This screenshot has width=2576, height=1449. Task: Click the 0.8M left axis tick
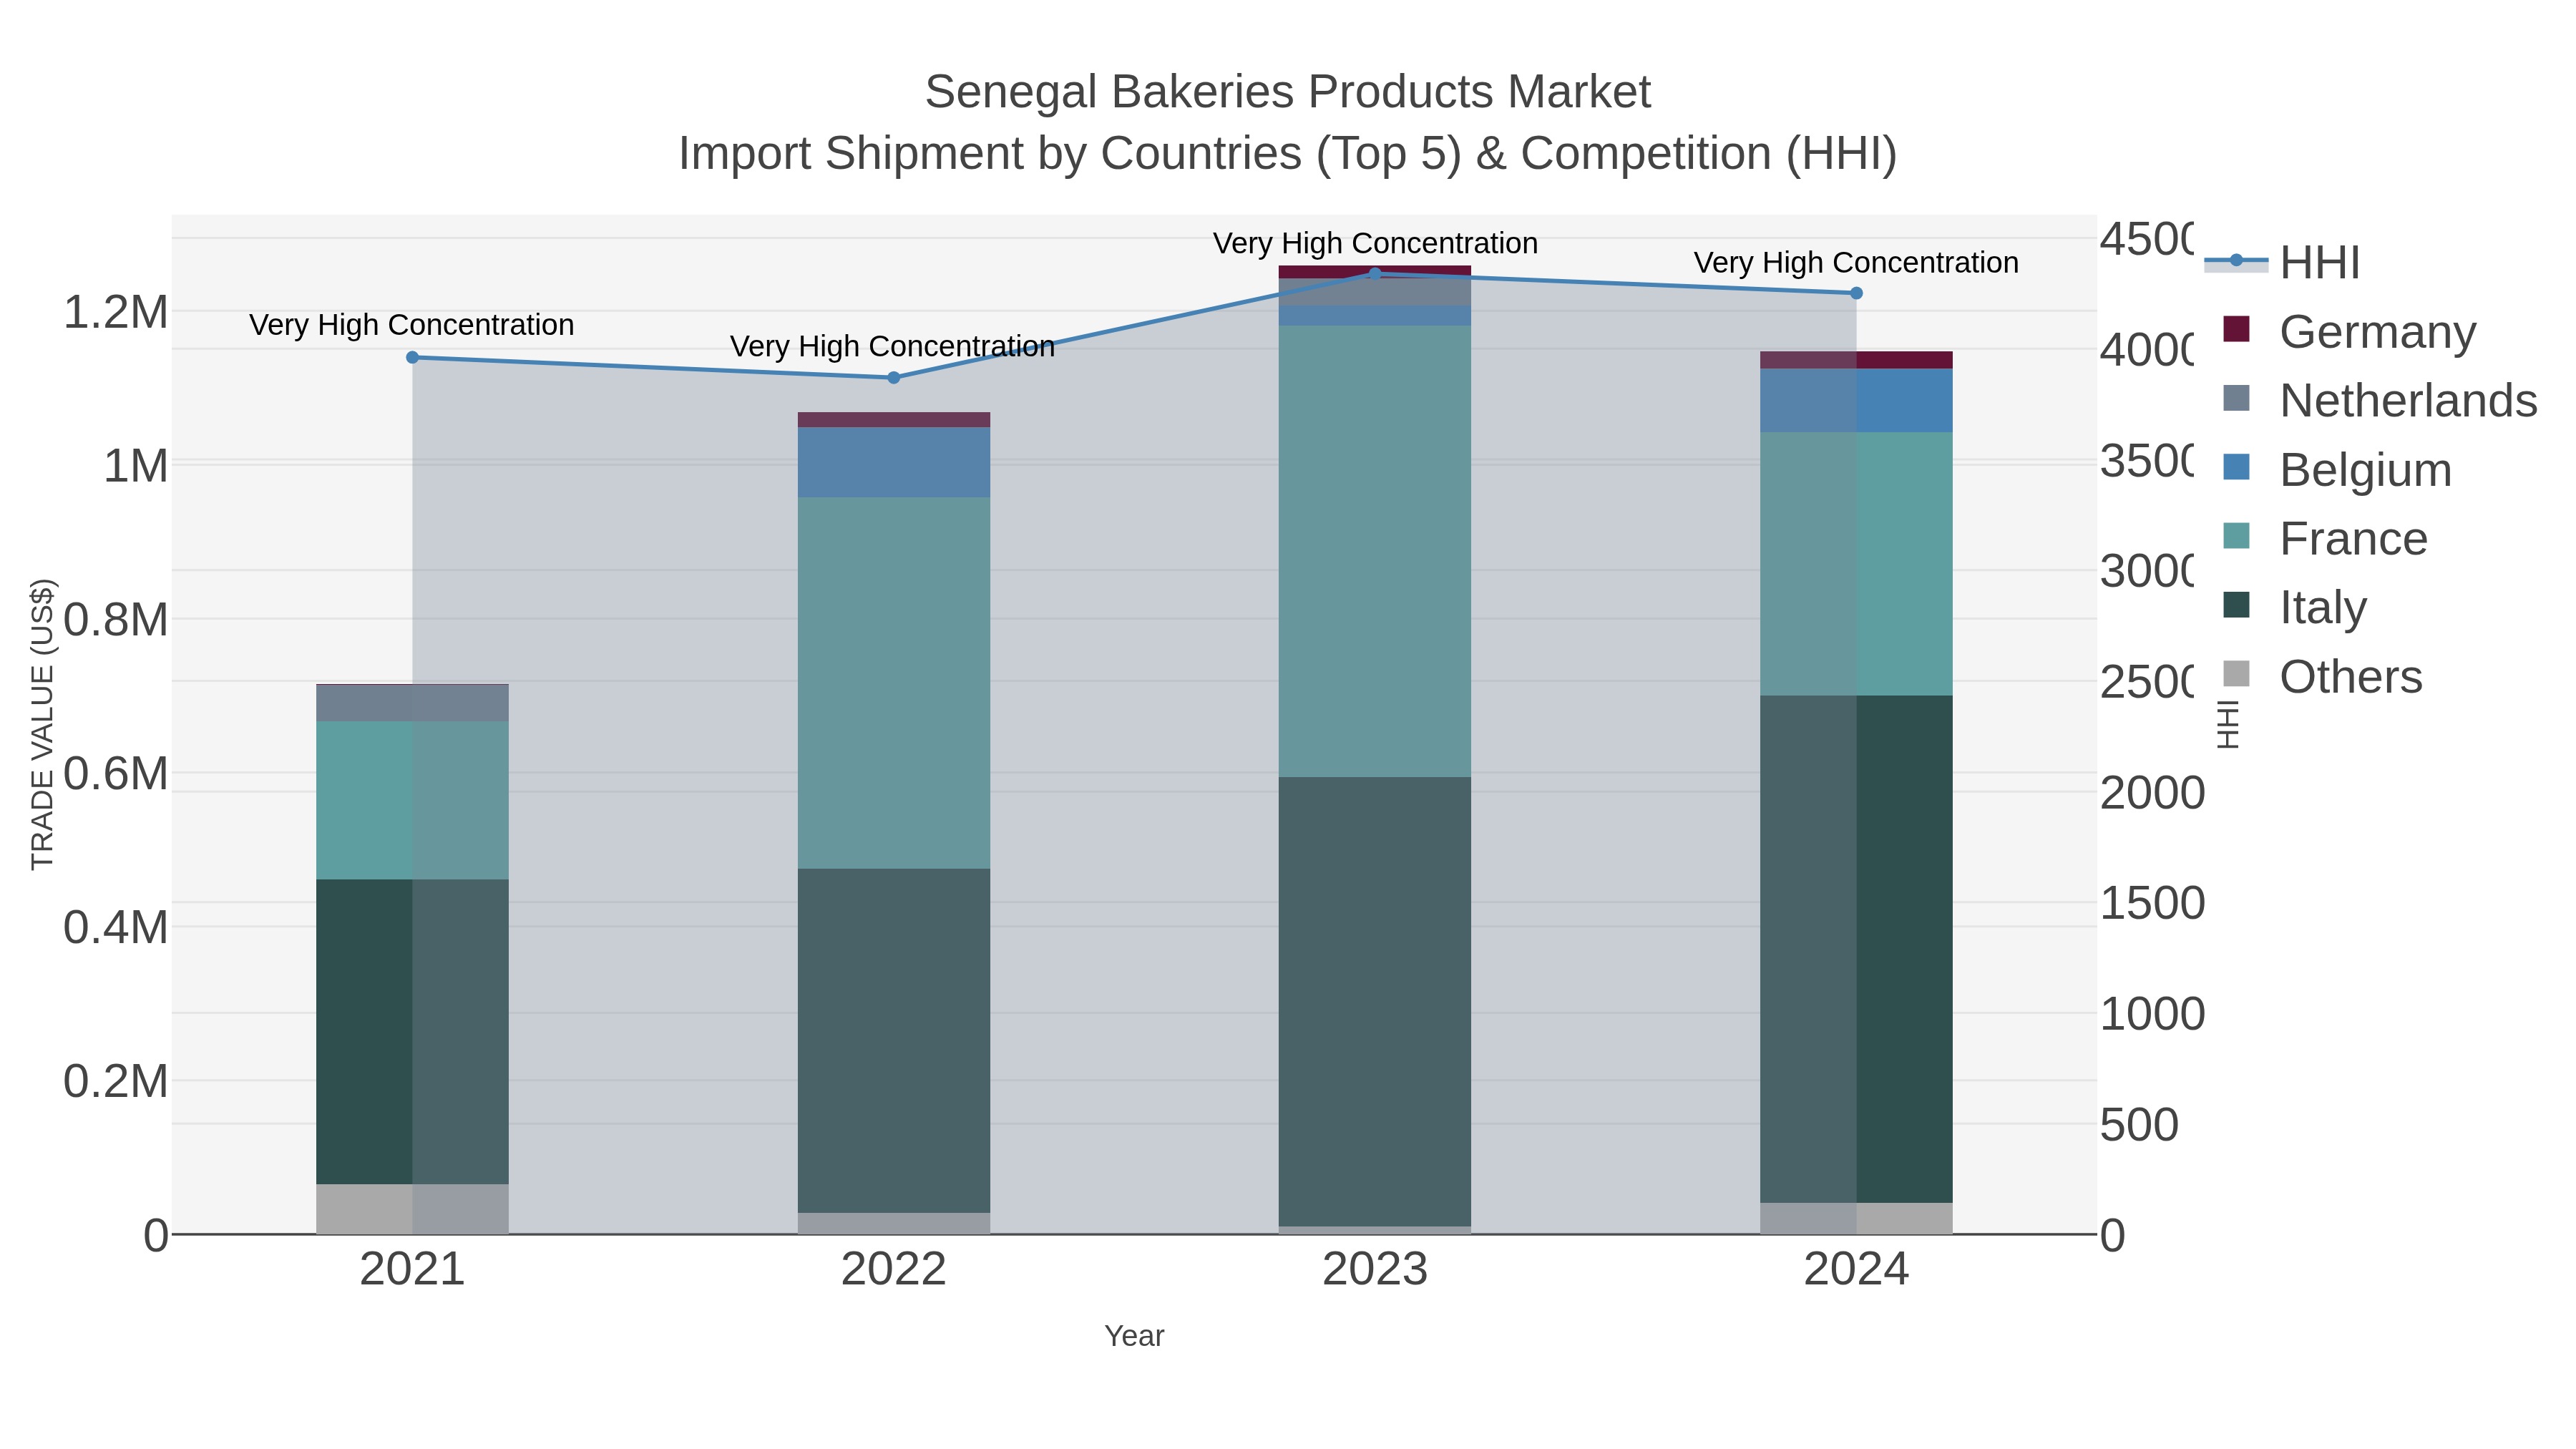coord(116,620)
